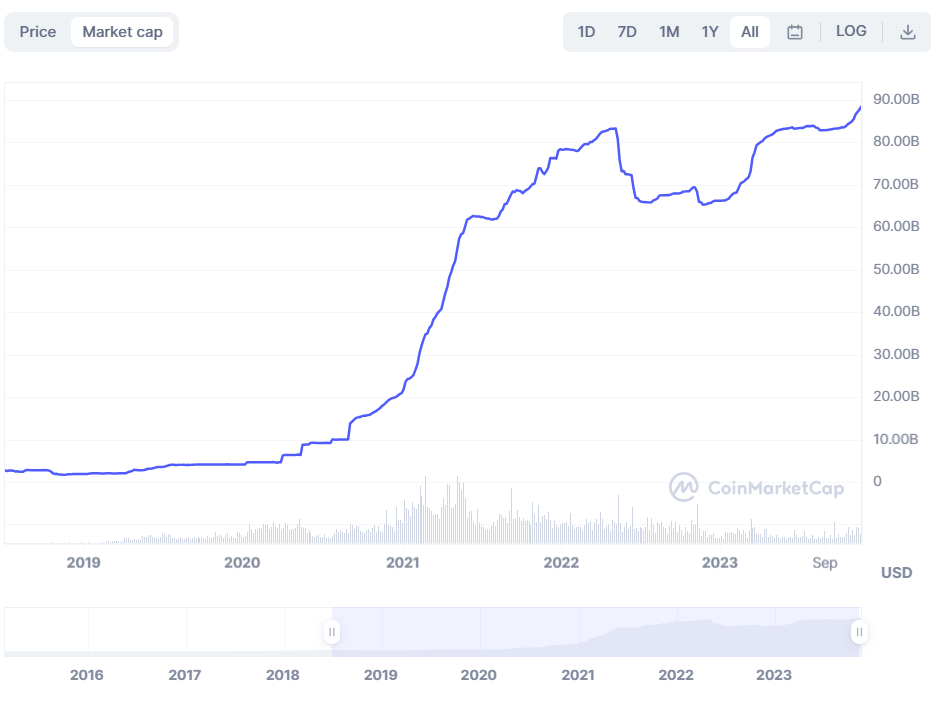
Task: Click 2016 in the range navigator
Action: 87,675
